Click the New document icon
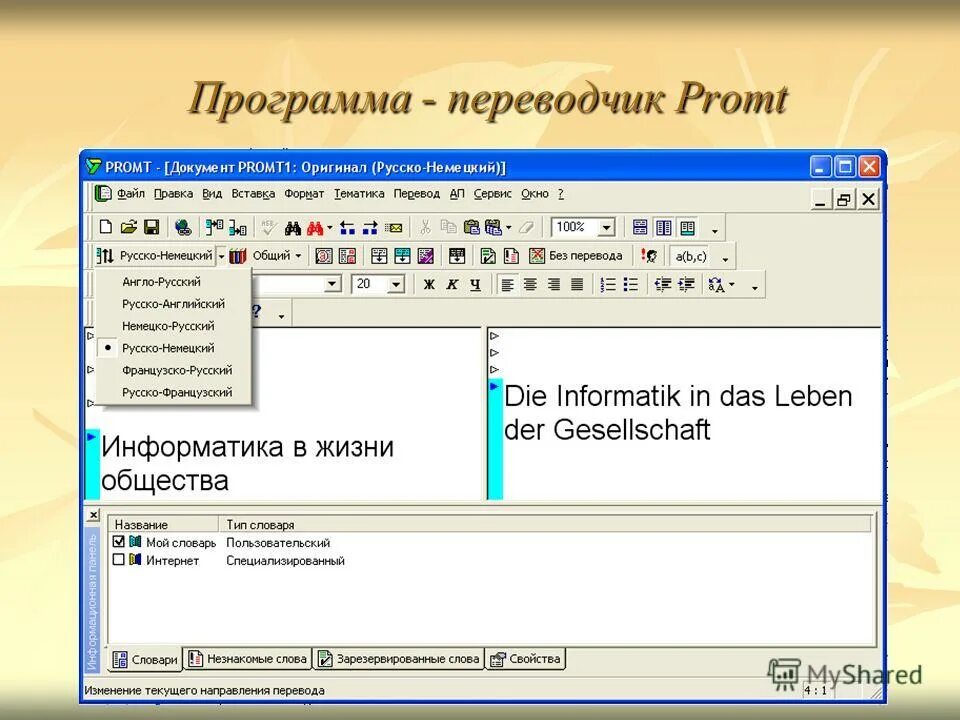The width and height of the screenshot is (960, 720). (x=105, y=227)
